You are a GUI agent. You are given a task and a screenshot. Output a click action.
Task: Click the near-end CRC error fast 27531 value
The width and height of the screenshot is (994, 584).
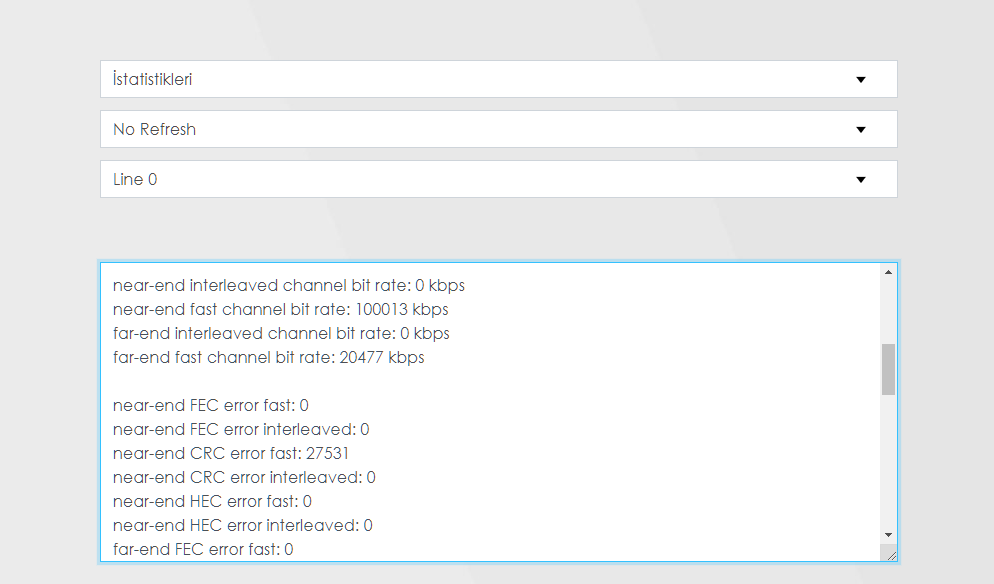[x=327, y=454]
